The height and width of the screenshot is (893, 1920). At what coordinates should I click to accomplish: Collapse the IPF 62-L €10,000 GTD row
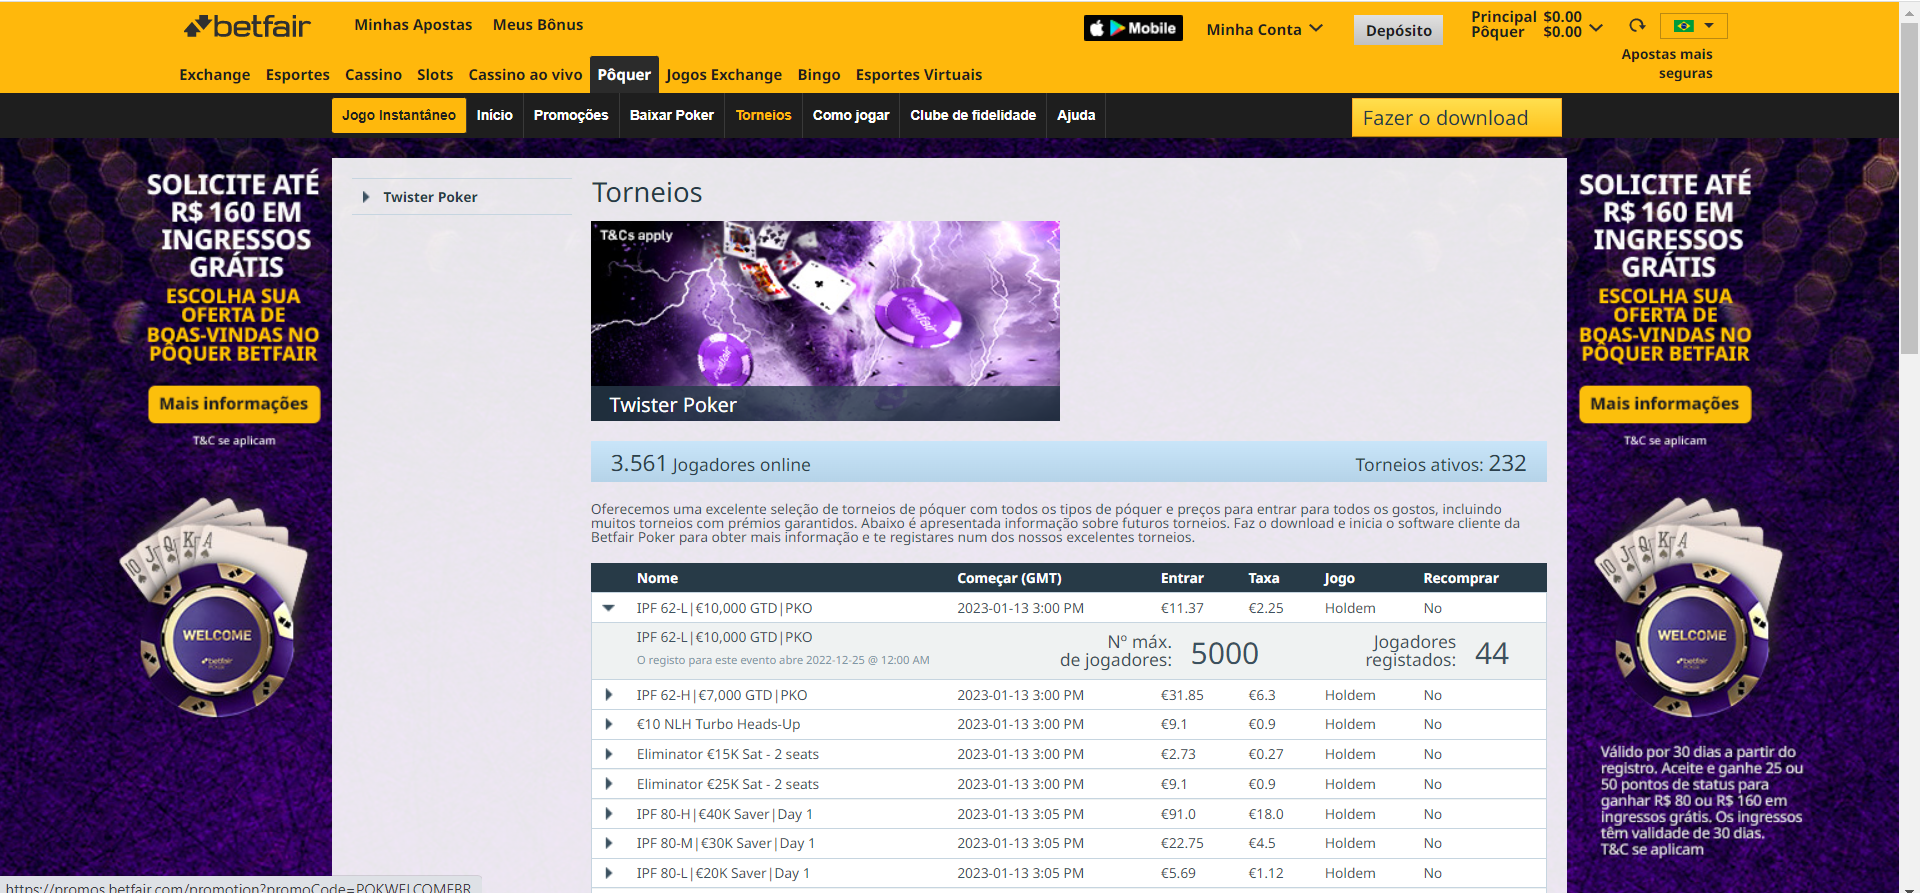pyautogui.click(x=608, y=608)
